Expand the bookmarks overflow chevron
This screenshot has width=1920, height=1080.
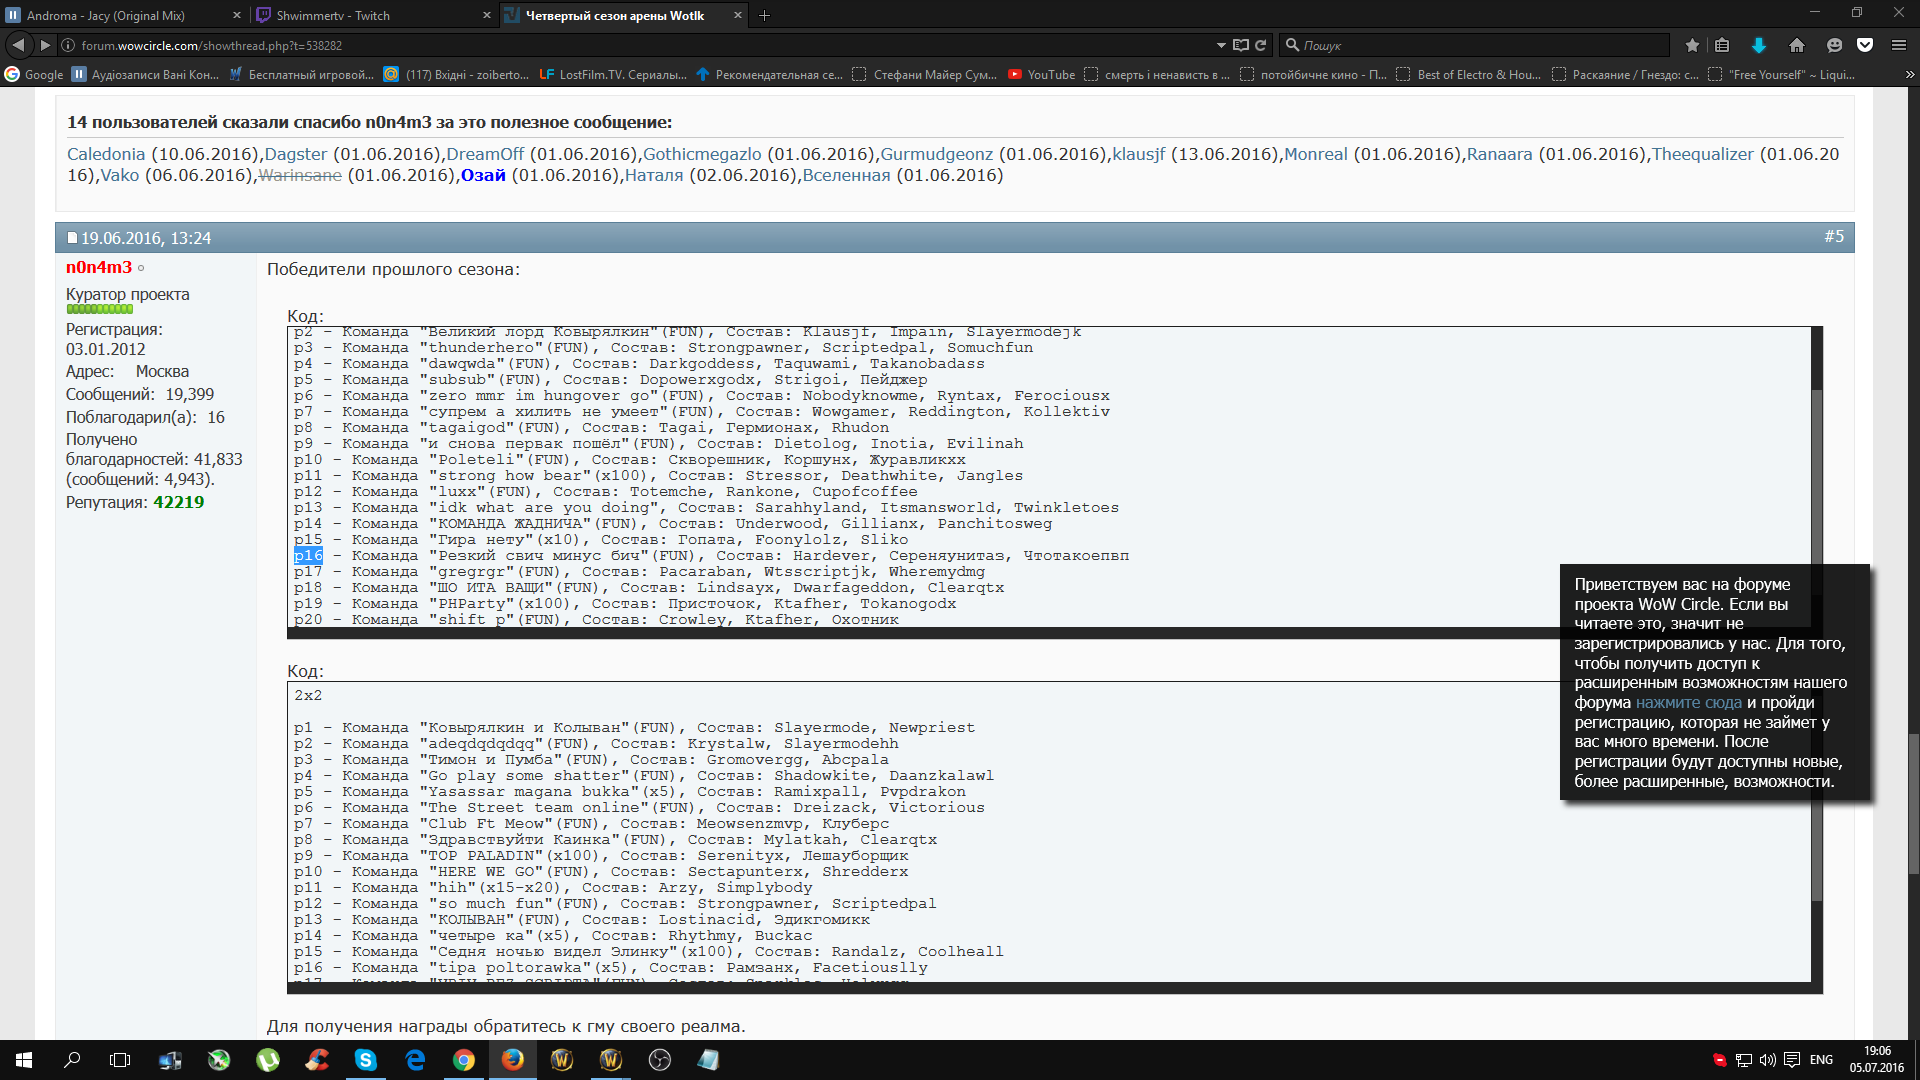pos(1909,74)
